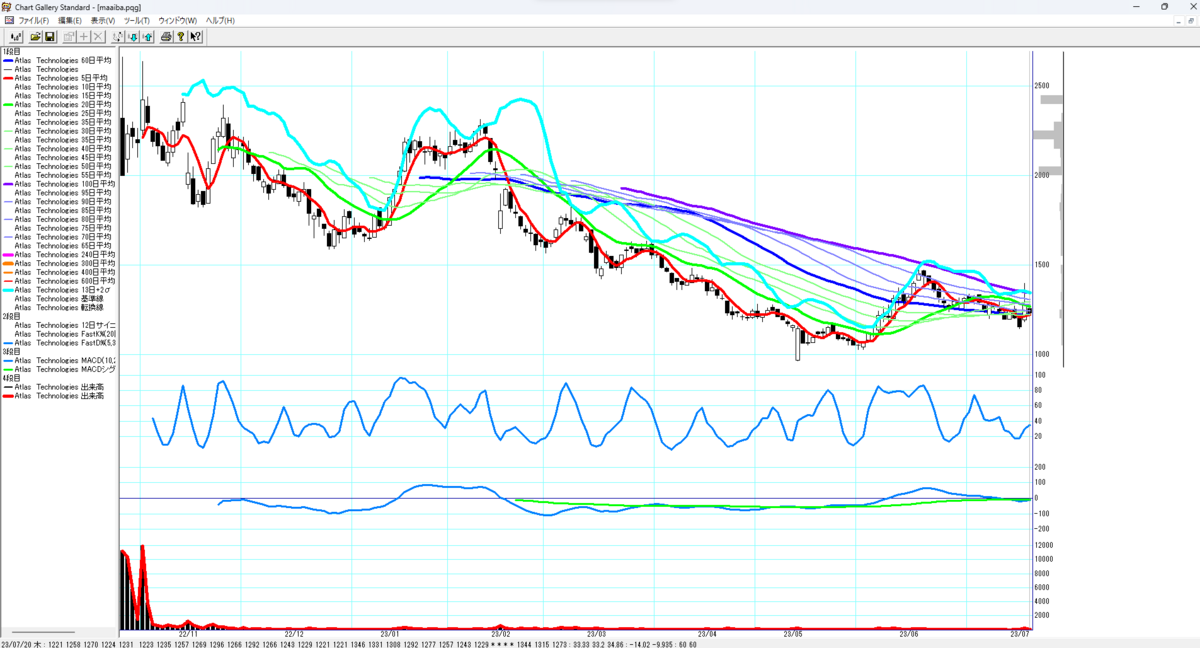The width and height of the screenshot is (1200, 648).
Task: Click the blue line swatch beside 60日平均
Action: pos(7,60)
